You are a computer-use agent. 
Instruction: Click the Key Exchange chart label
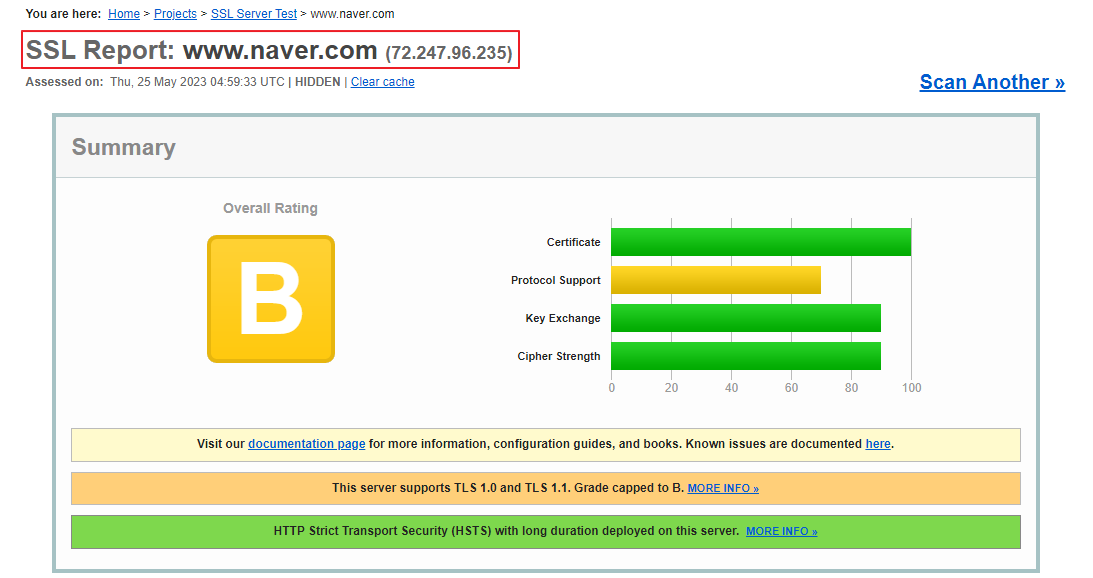563,318
